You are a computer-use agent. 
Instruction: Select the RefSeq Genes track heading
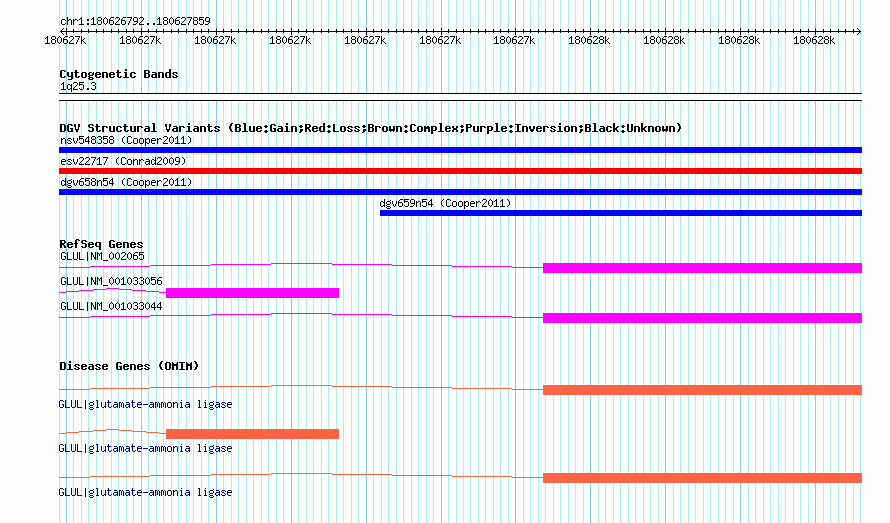101,244
